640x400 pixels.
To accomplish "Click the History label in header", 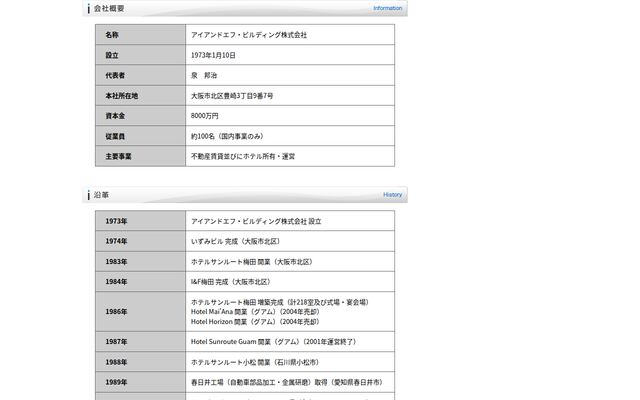I will click(392, 195).
